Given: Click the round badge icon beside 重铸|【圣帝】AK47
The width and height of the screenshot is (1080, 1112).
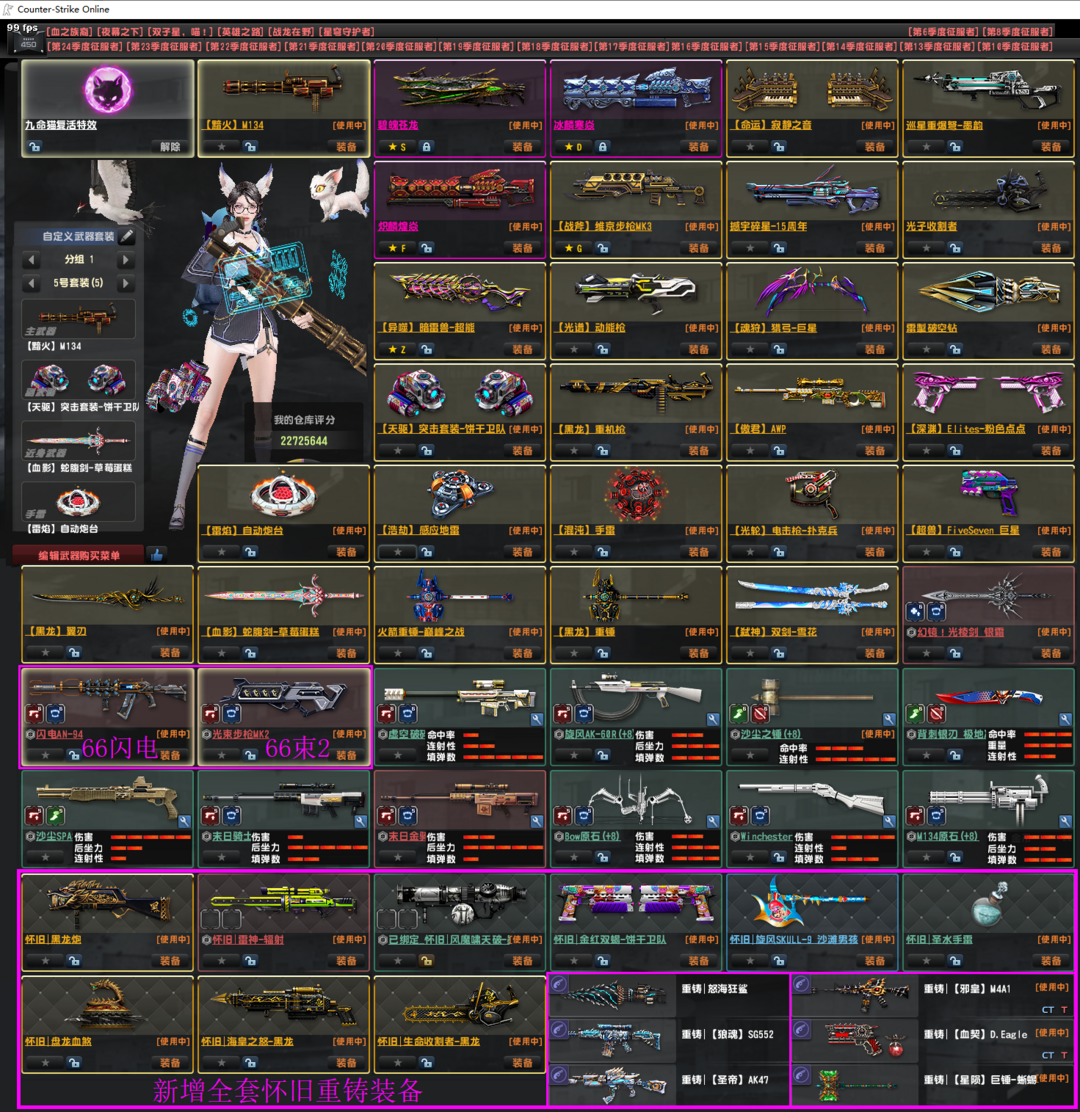Looking at the screenshot, I should click(560, 1074).
